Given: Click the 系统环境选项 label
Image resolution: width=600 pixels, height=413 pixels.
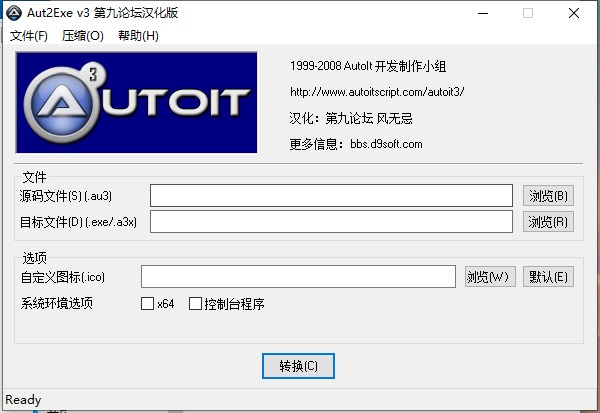Looking at the screenshot, I should click(x=57, y=304).
